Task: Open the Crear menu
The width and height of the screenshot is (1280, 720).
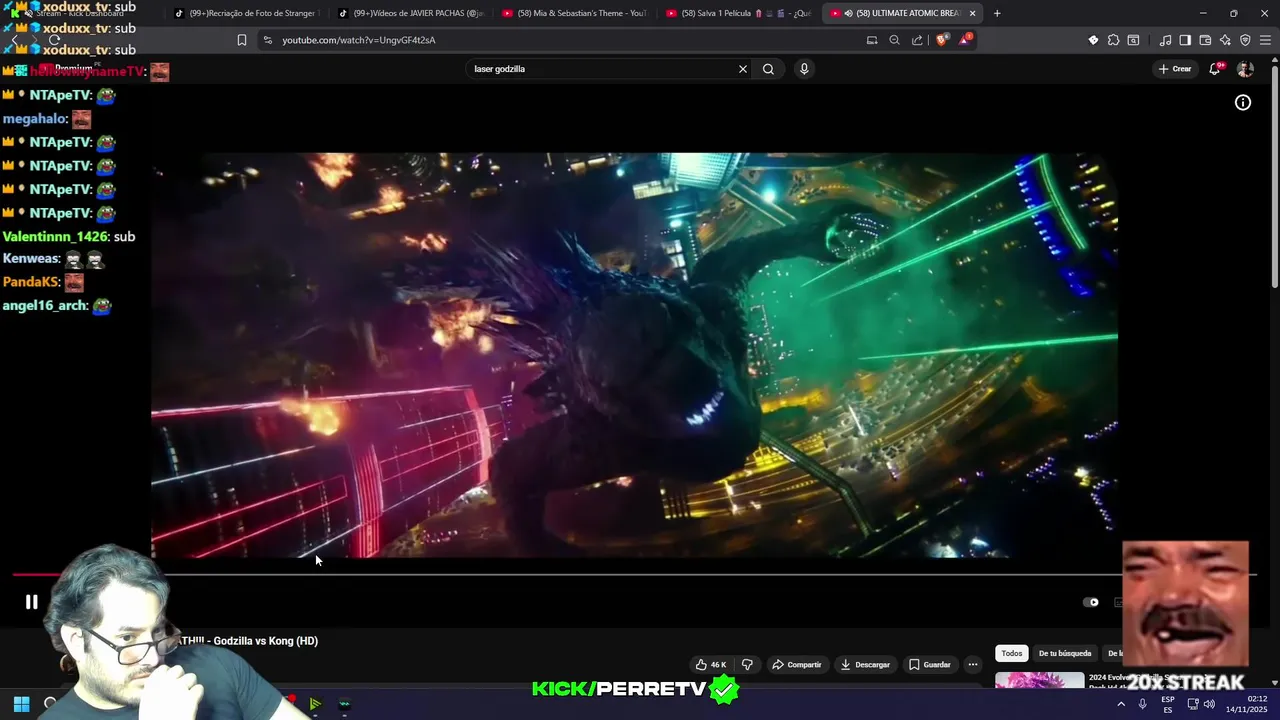Action: 1175,69
